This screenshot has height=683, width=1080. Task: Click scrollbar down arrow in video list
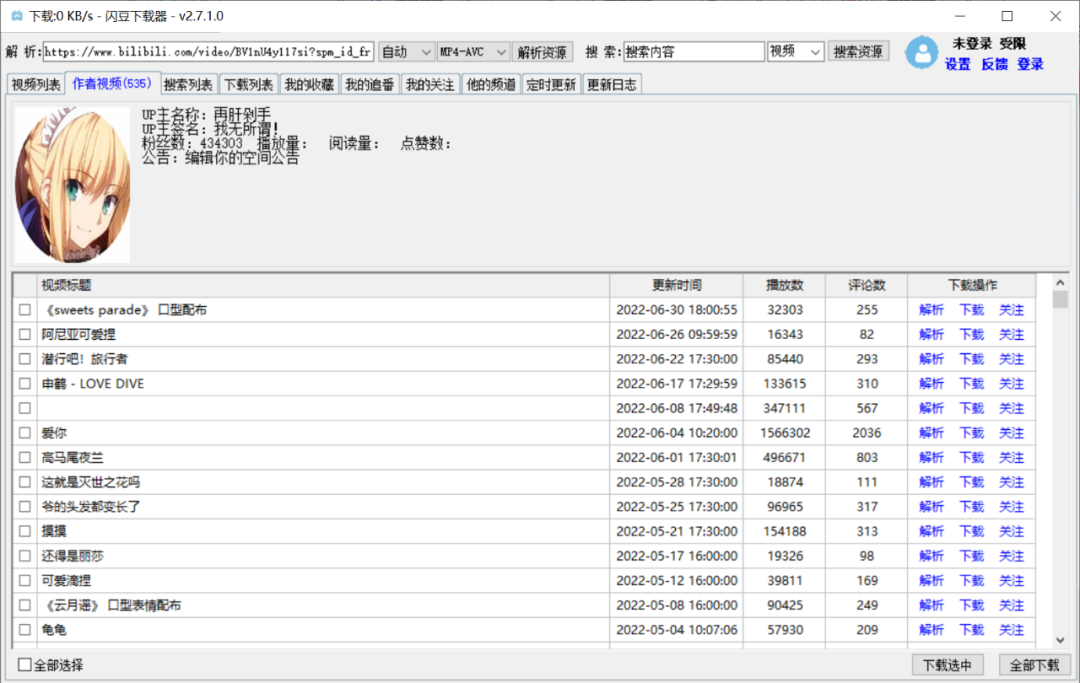tap(1060, 640)
